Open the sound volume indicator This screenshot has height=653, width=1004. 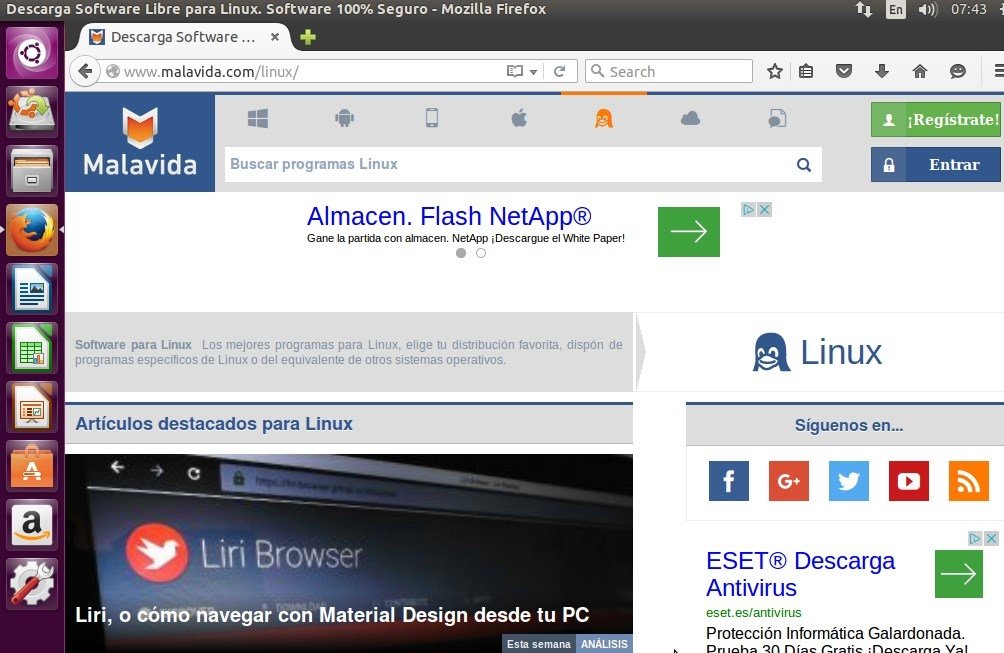point(927,10)
